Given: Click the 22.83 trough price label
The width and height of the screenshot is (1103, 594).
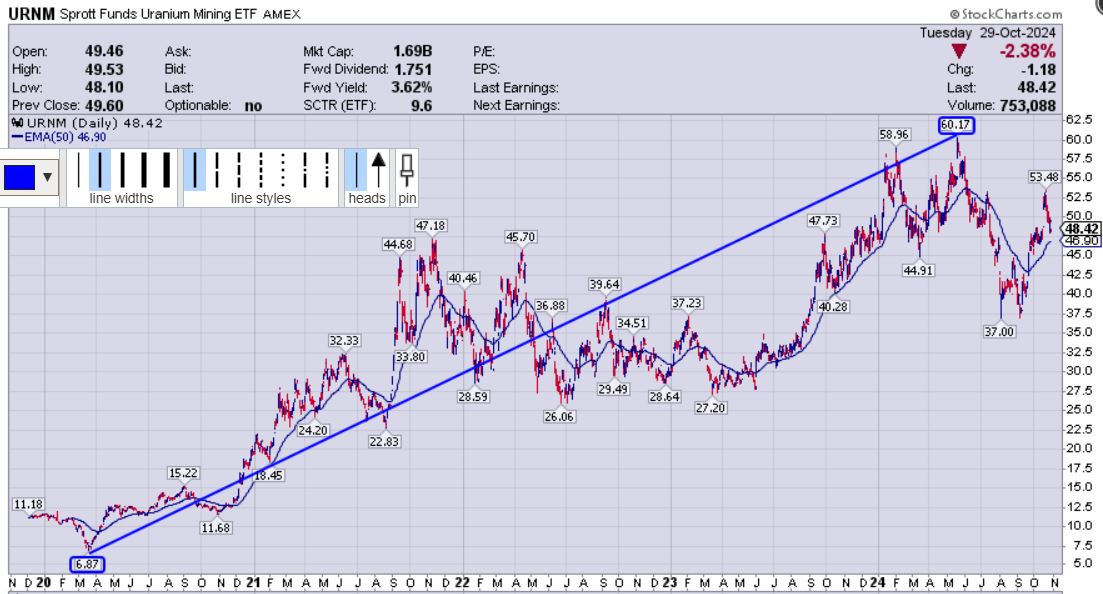Looking at the screenshot, I should pos(384,442).
